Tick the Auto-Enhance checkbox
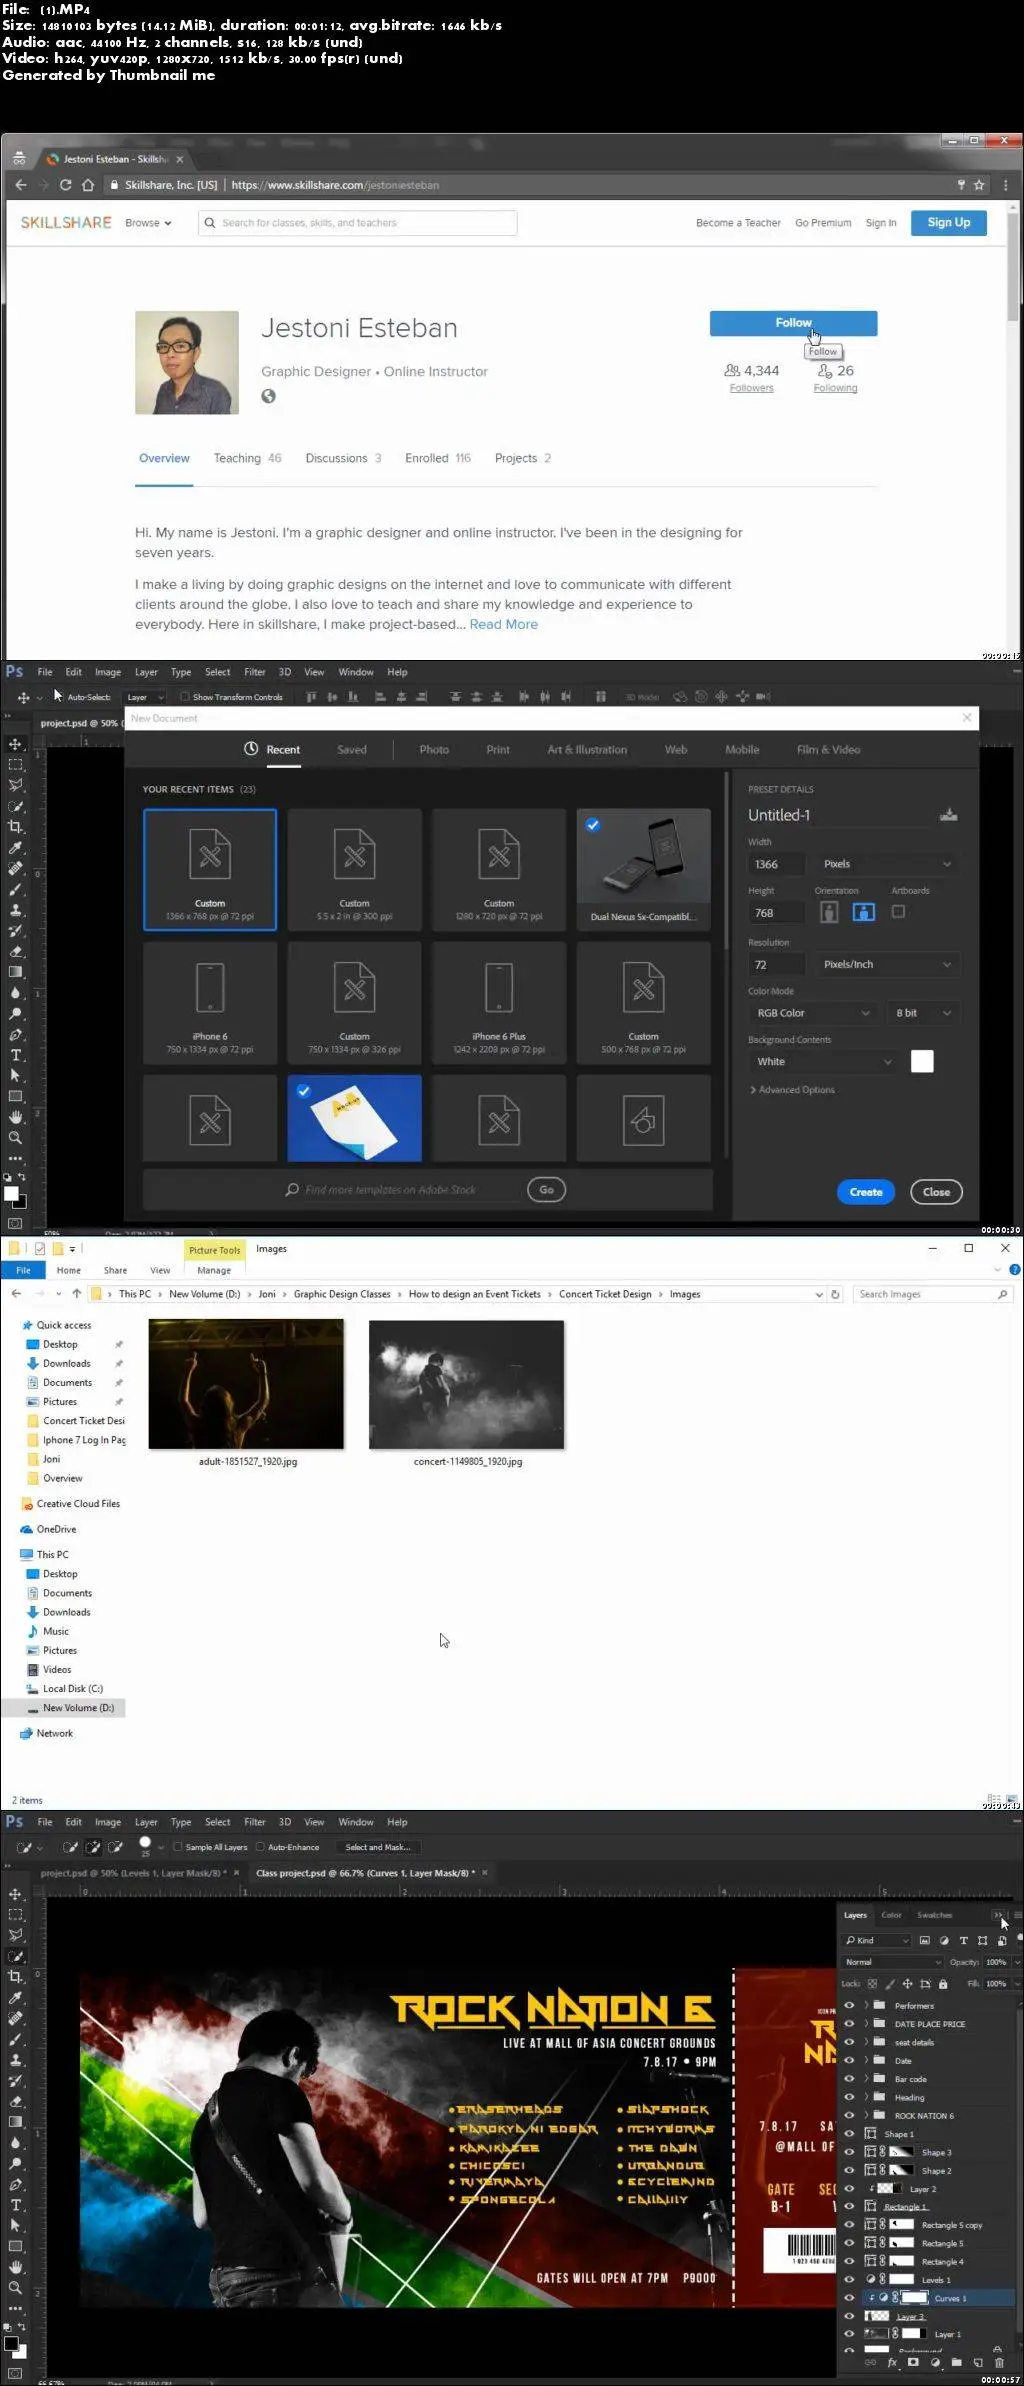Screen dimensions: 1024x2386 coord(260,1847)
